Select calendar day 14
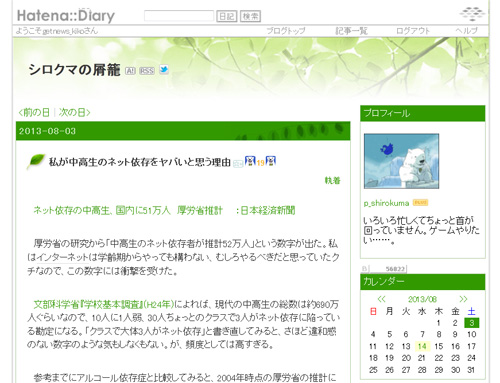The height and width of the screenshot is (383, 500). (x=422, y=346)
